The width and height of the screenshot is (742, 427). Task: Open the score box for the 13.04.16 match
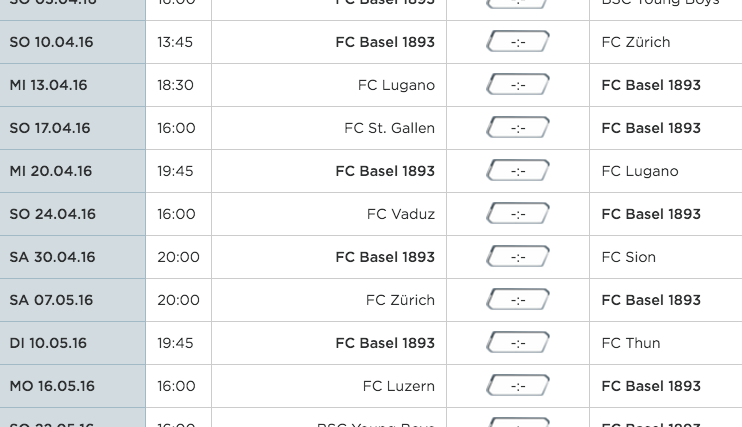coord(518,85)
